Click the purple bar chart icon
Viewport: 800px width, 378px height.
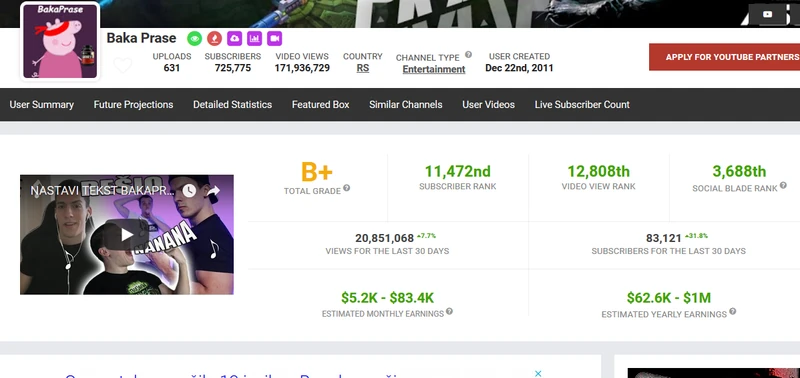[254, 38]
